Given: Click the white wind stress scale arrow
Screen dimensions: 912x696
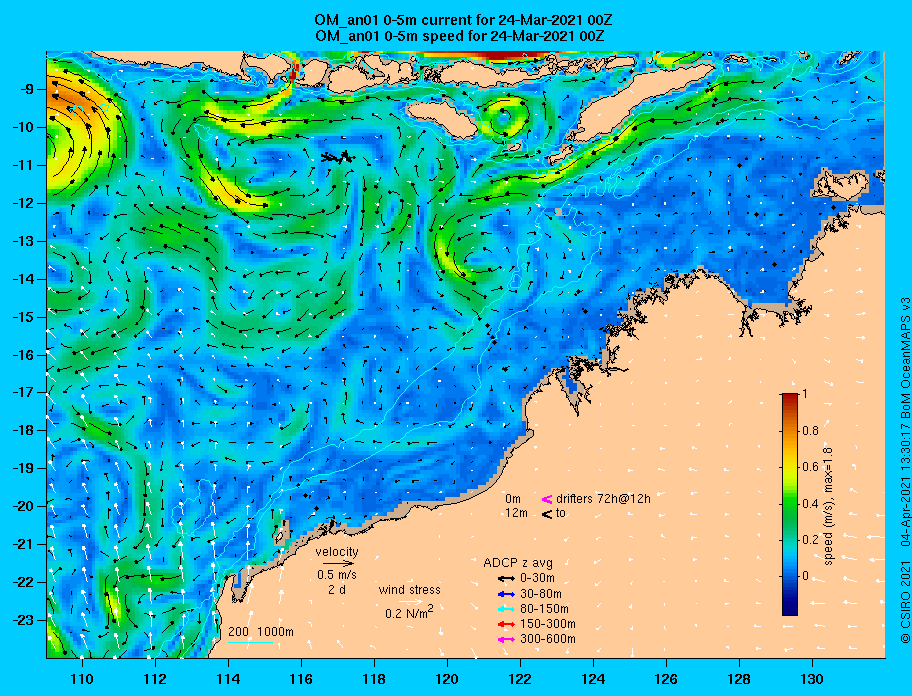Looking at the screenshot, I should pyautogui.click(x=411, y=602).
